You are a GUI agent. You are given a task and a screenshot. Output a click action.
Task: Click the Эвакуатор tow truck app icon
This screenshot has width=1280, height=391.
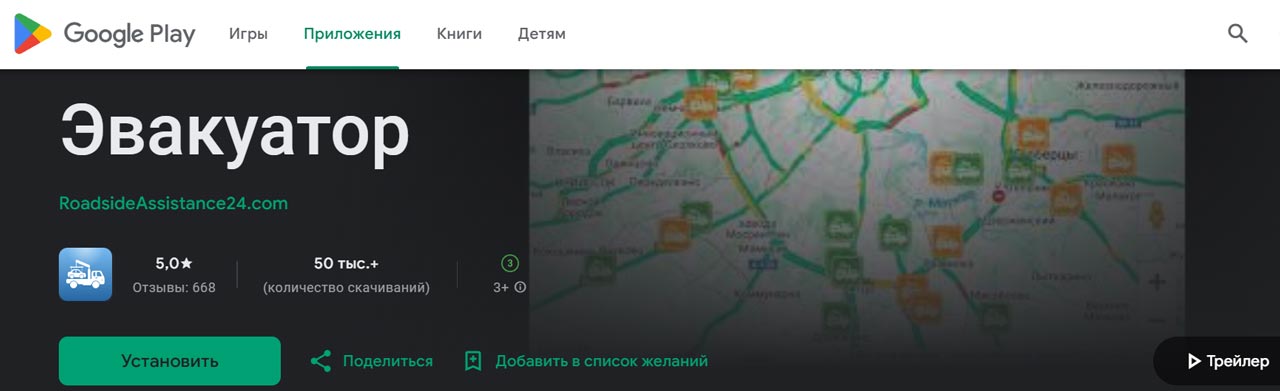[85, 274]
